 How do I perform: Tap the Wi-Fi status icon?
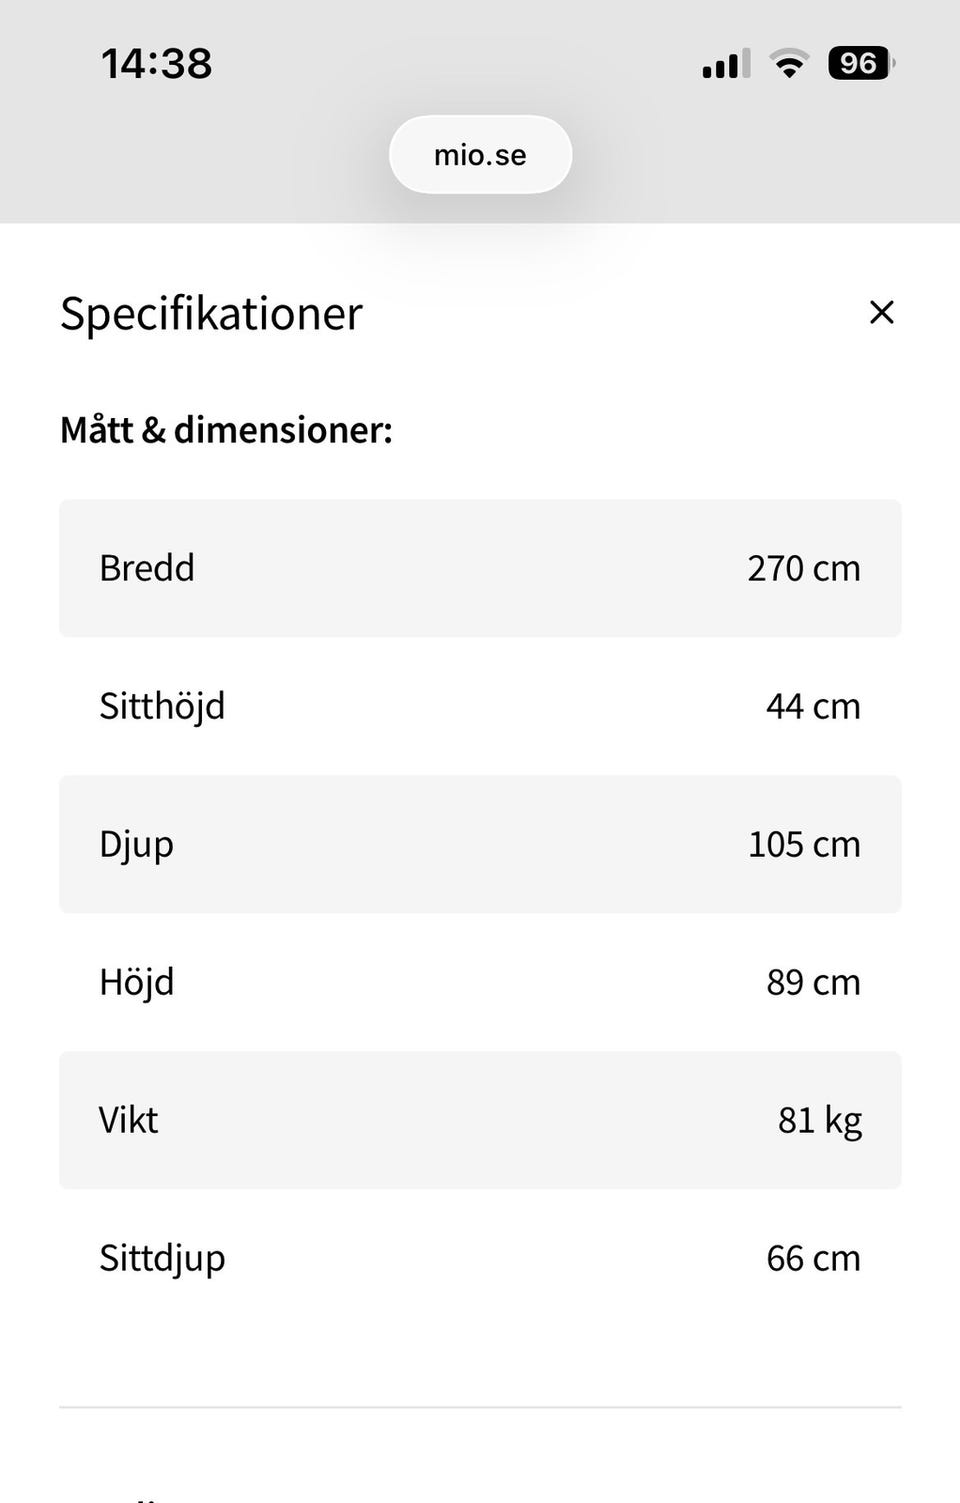[x=789, y=63]
